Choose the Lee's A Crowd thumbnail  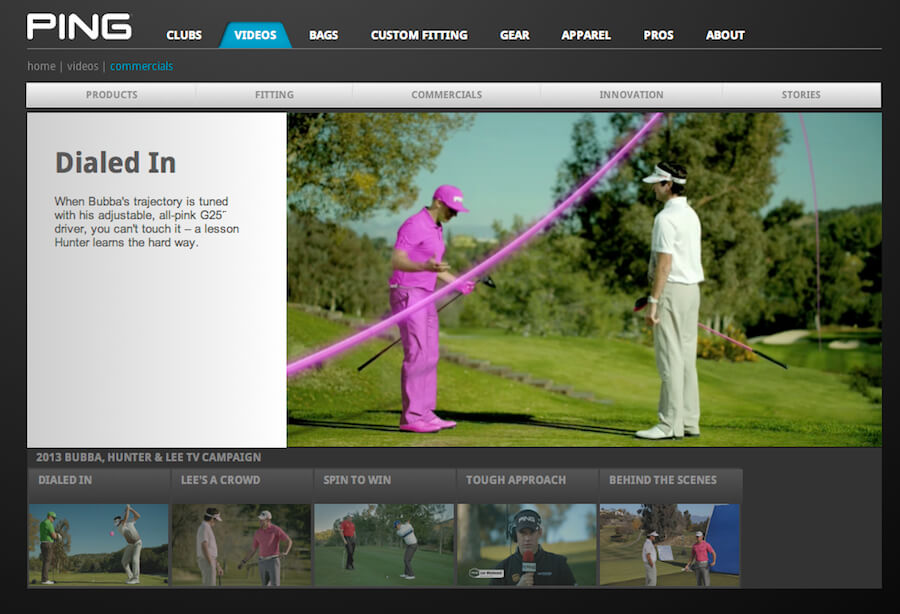pyautogui.click(x=241, y=544)
